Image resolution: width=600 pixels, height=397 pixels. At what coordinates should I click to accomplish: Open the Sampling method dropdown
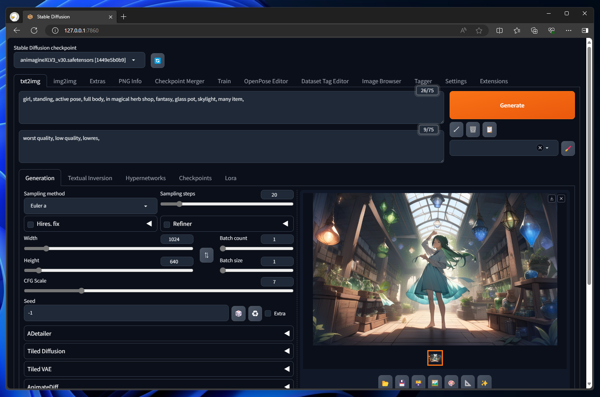click(x=90, y=206)
